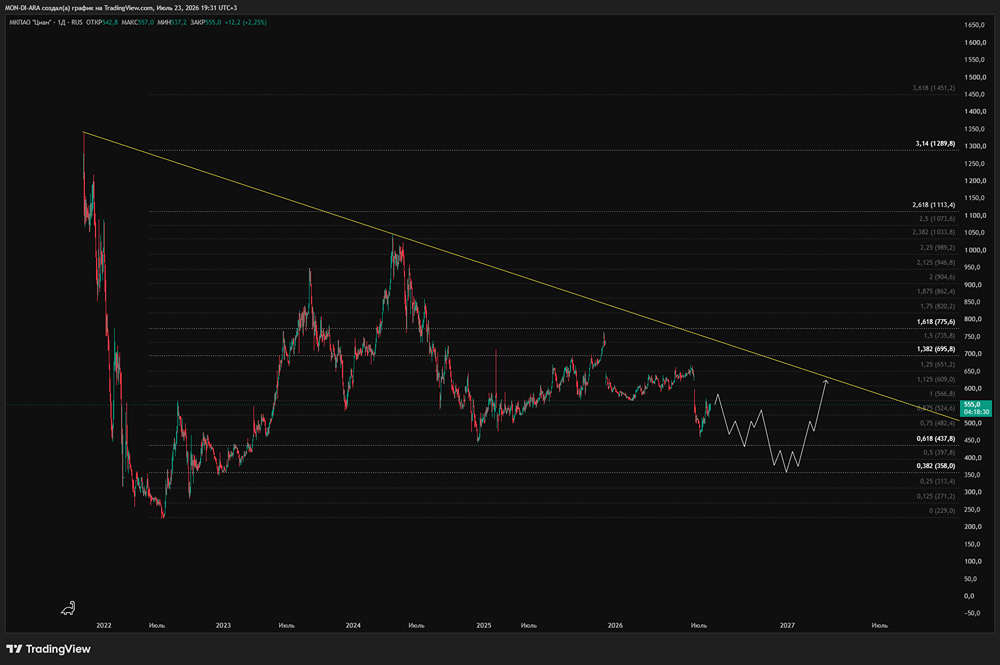Viewport: 1000px width, 665px height.
Task: Click the 1000,0 price axis label
Action: [x=975, y=250]
